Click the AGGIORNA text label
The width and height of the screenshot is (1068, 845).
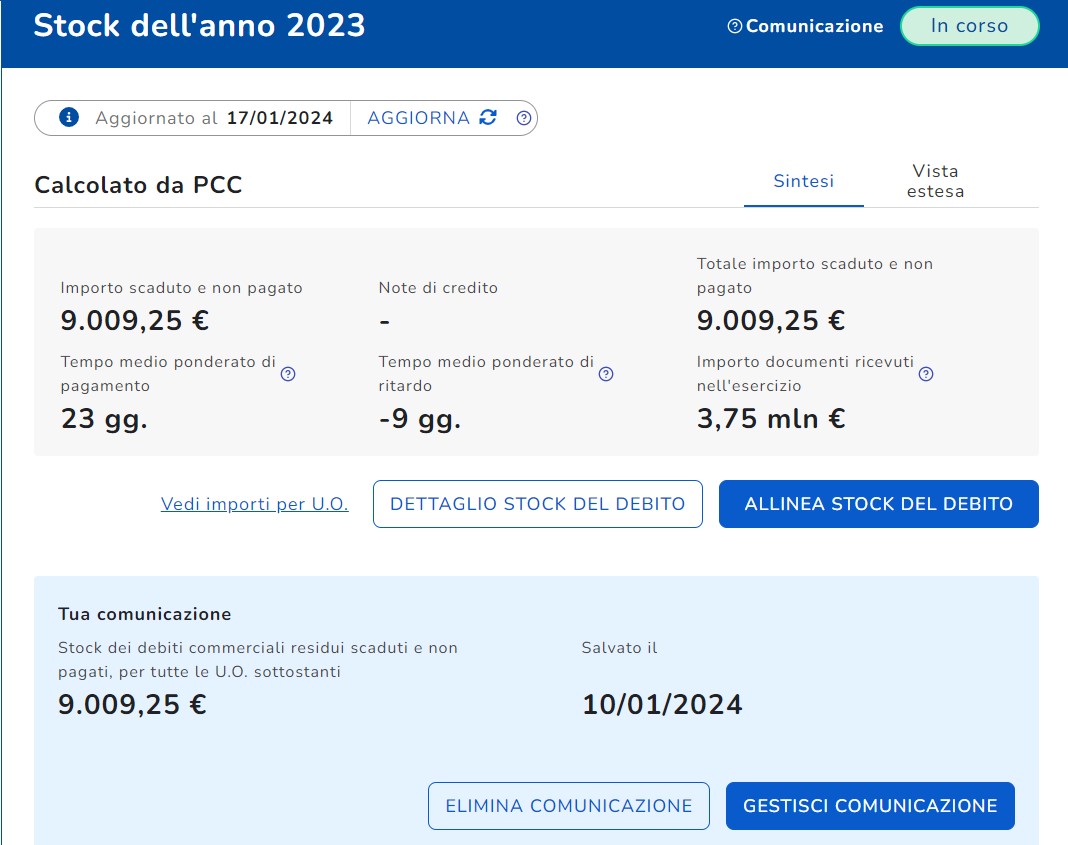coord(418,118)
